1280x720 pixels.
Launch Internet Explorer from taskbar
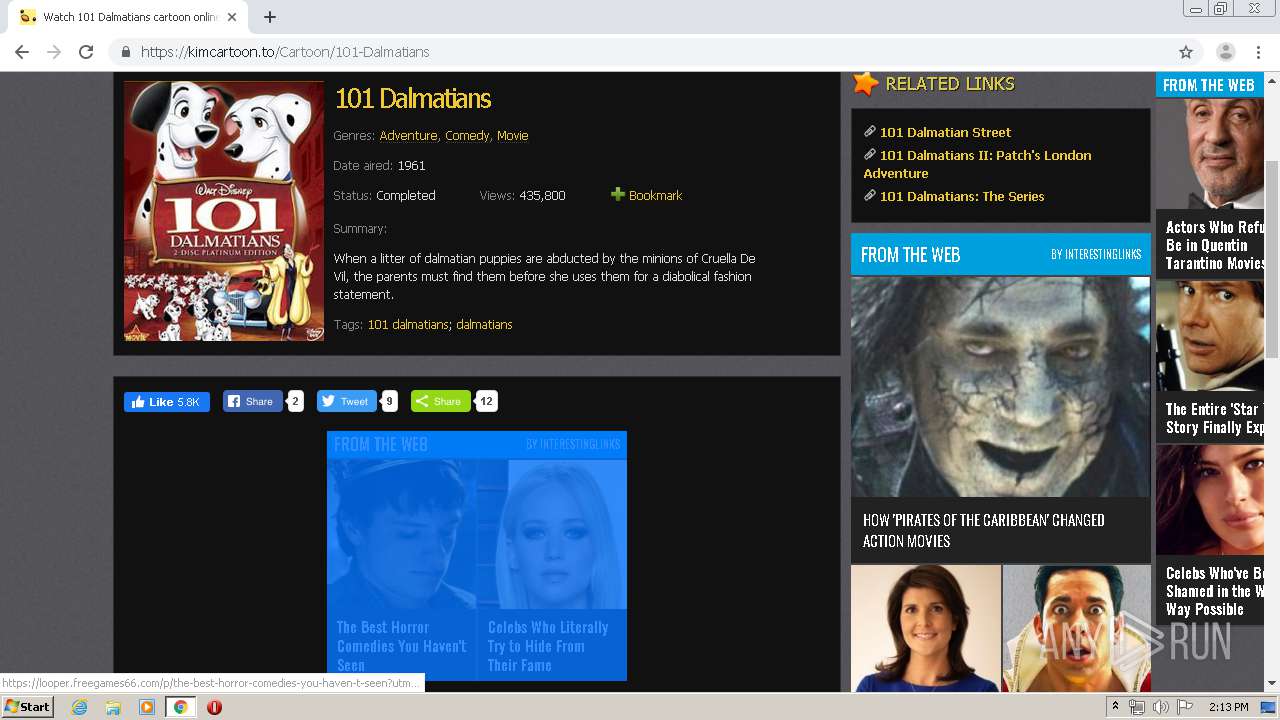(79, 707)
